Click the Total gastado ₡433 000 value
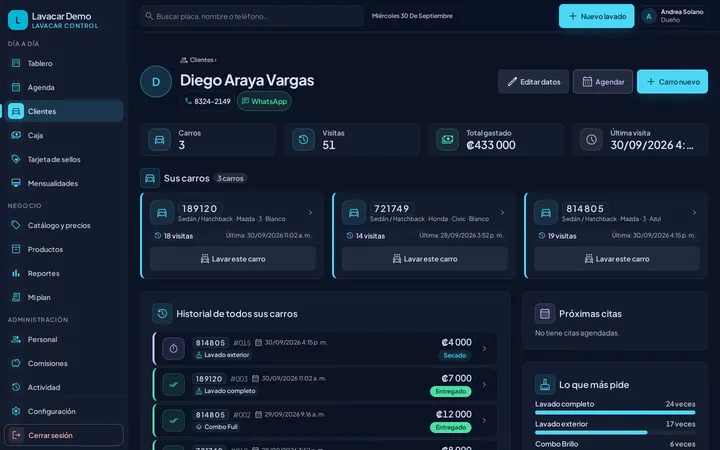This screenshot has height=450, width=720. pos(491,145)
